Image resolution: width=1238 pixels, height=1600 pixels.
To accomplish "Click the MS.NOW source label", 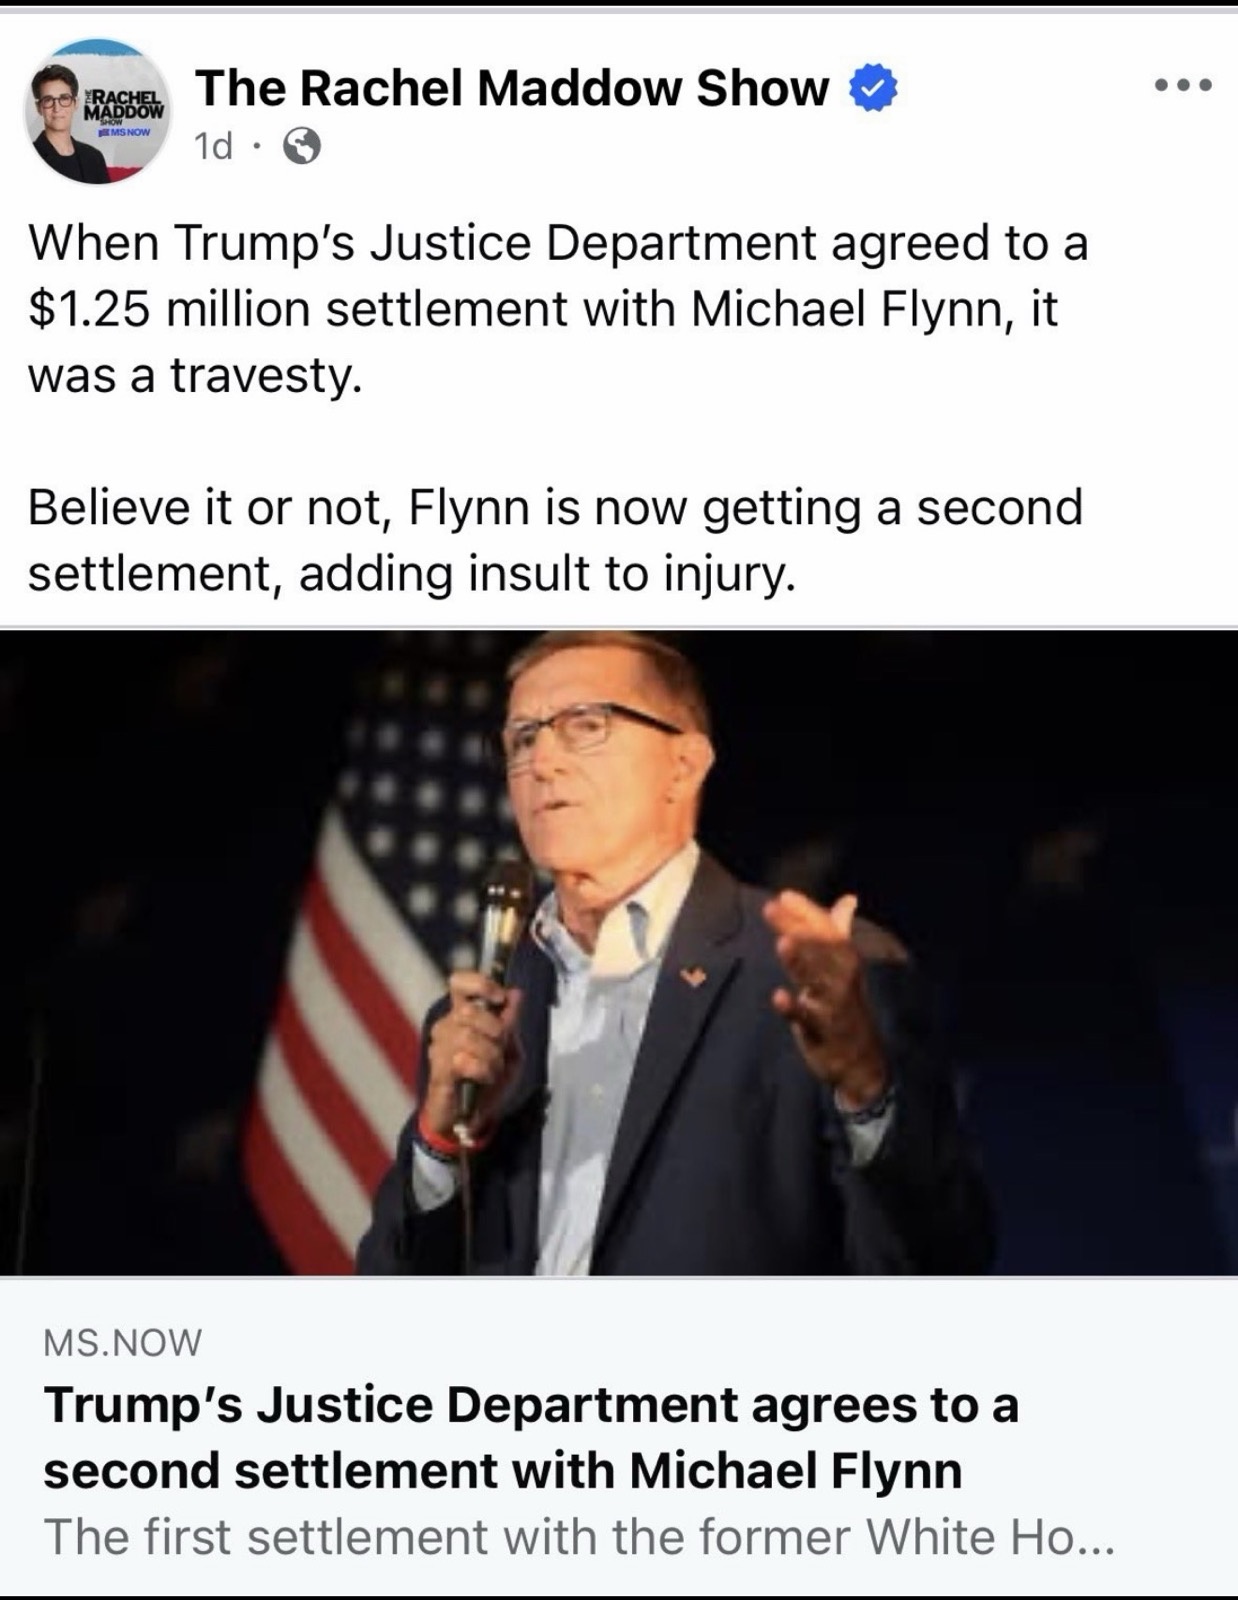I will 122,1342.
